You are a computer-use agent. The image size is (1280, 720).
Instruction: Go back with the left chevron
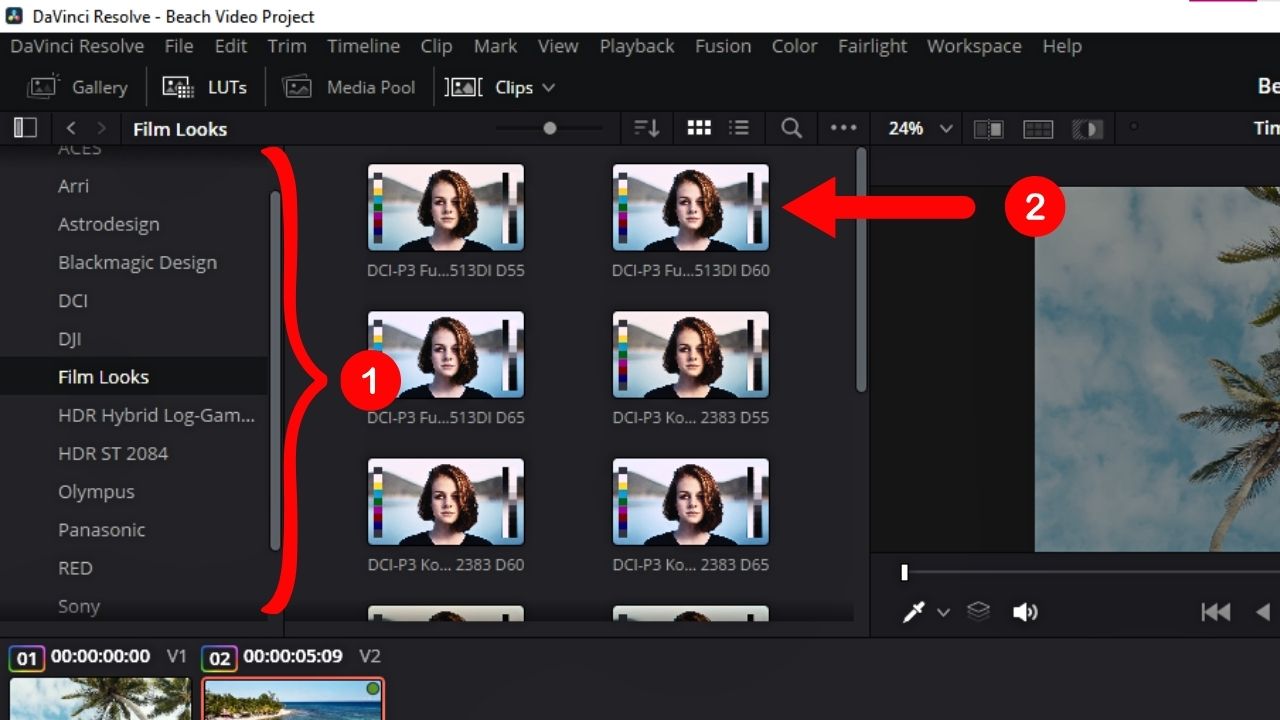coord(71,128)
